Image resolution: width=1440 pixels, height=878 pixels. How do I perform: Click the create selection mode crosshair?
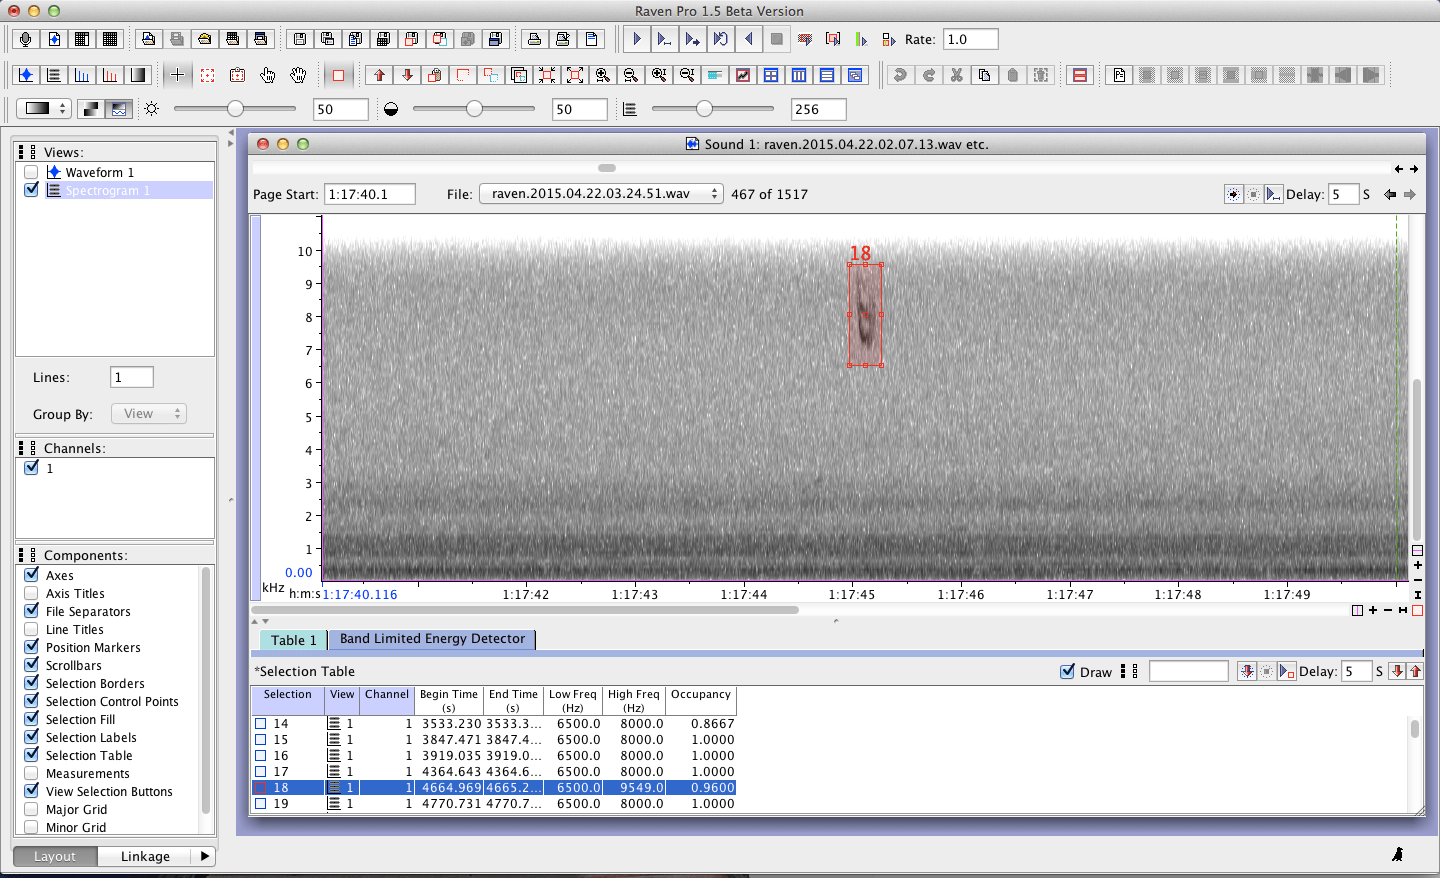tap(177, 75)
